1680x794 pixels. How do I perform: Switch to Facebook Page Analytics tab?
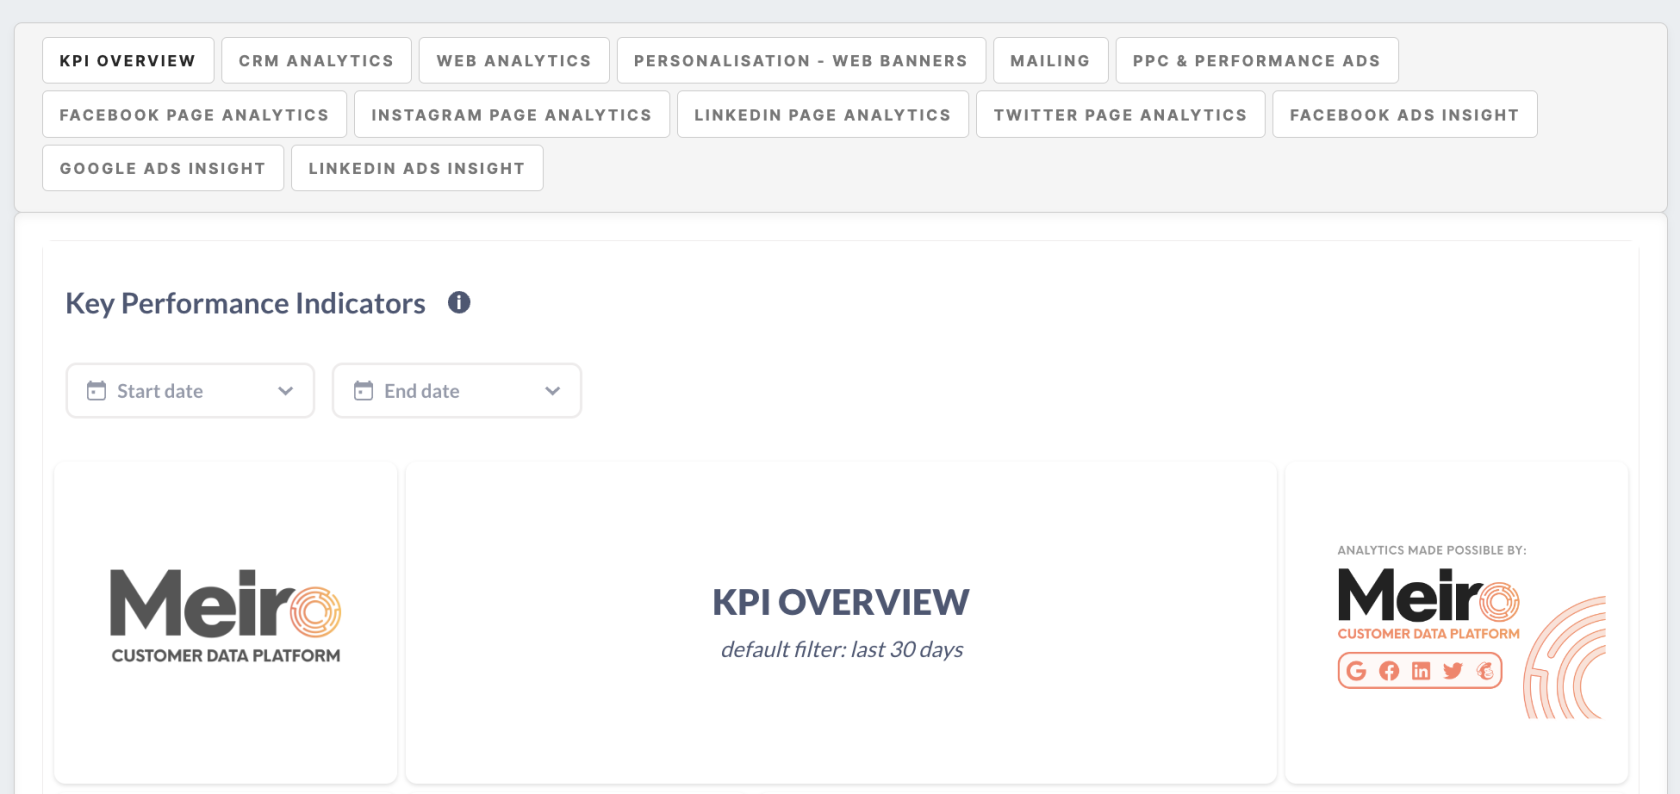194,115
